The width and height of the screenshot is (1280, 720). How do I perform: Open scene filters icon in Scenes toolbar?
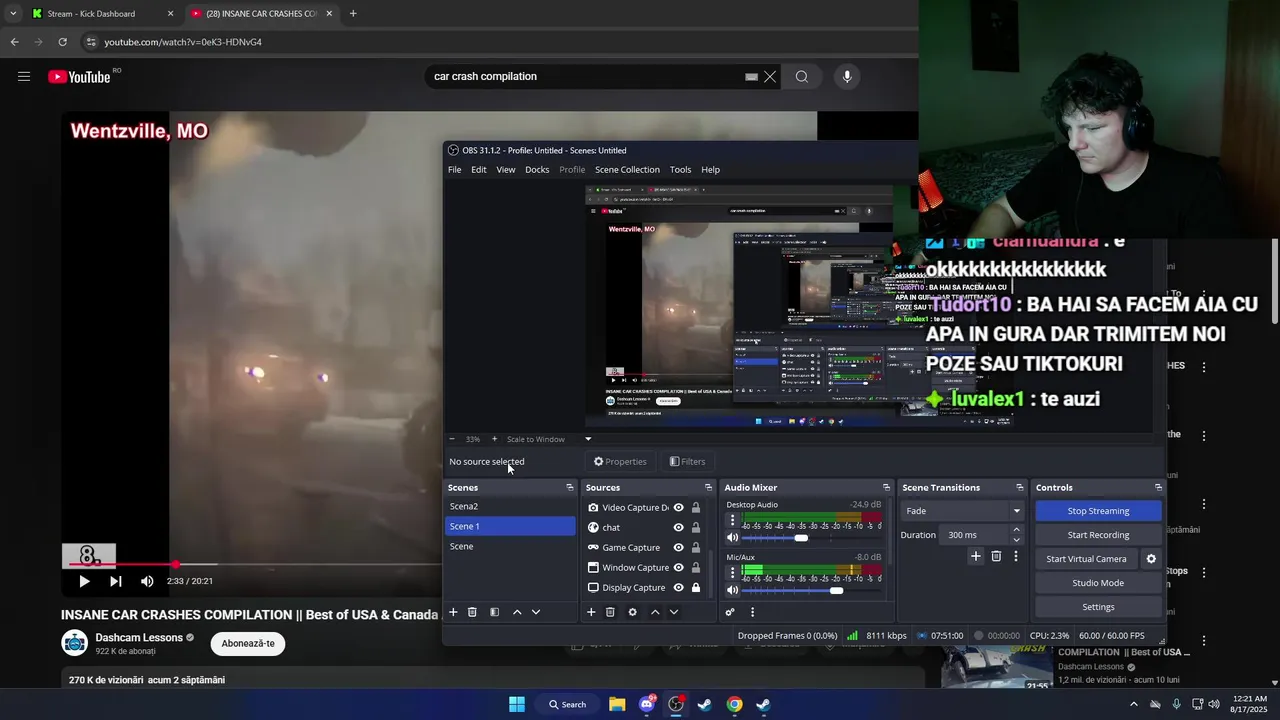(x=494, y=612)
